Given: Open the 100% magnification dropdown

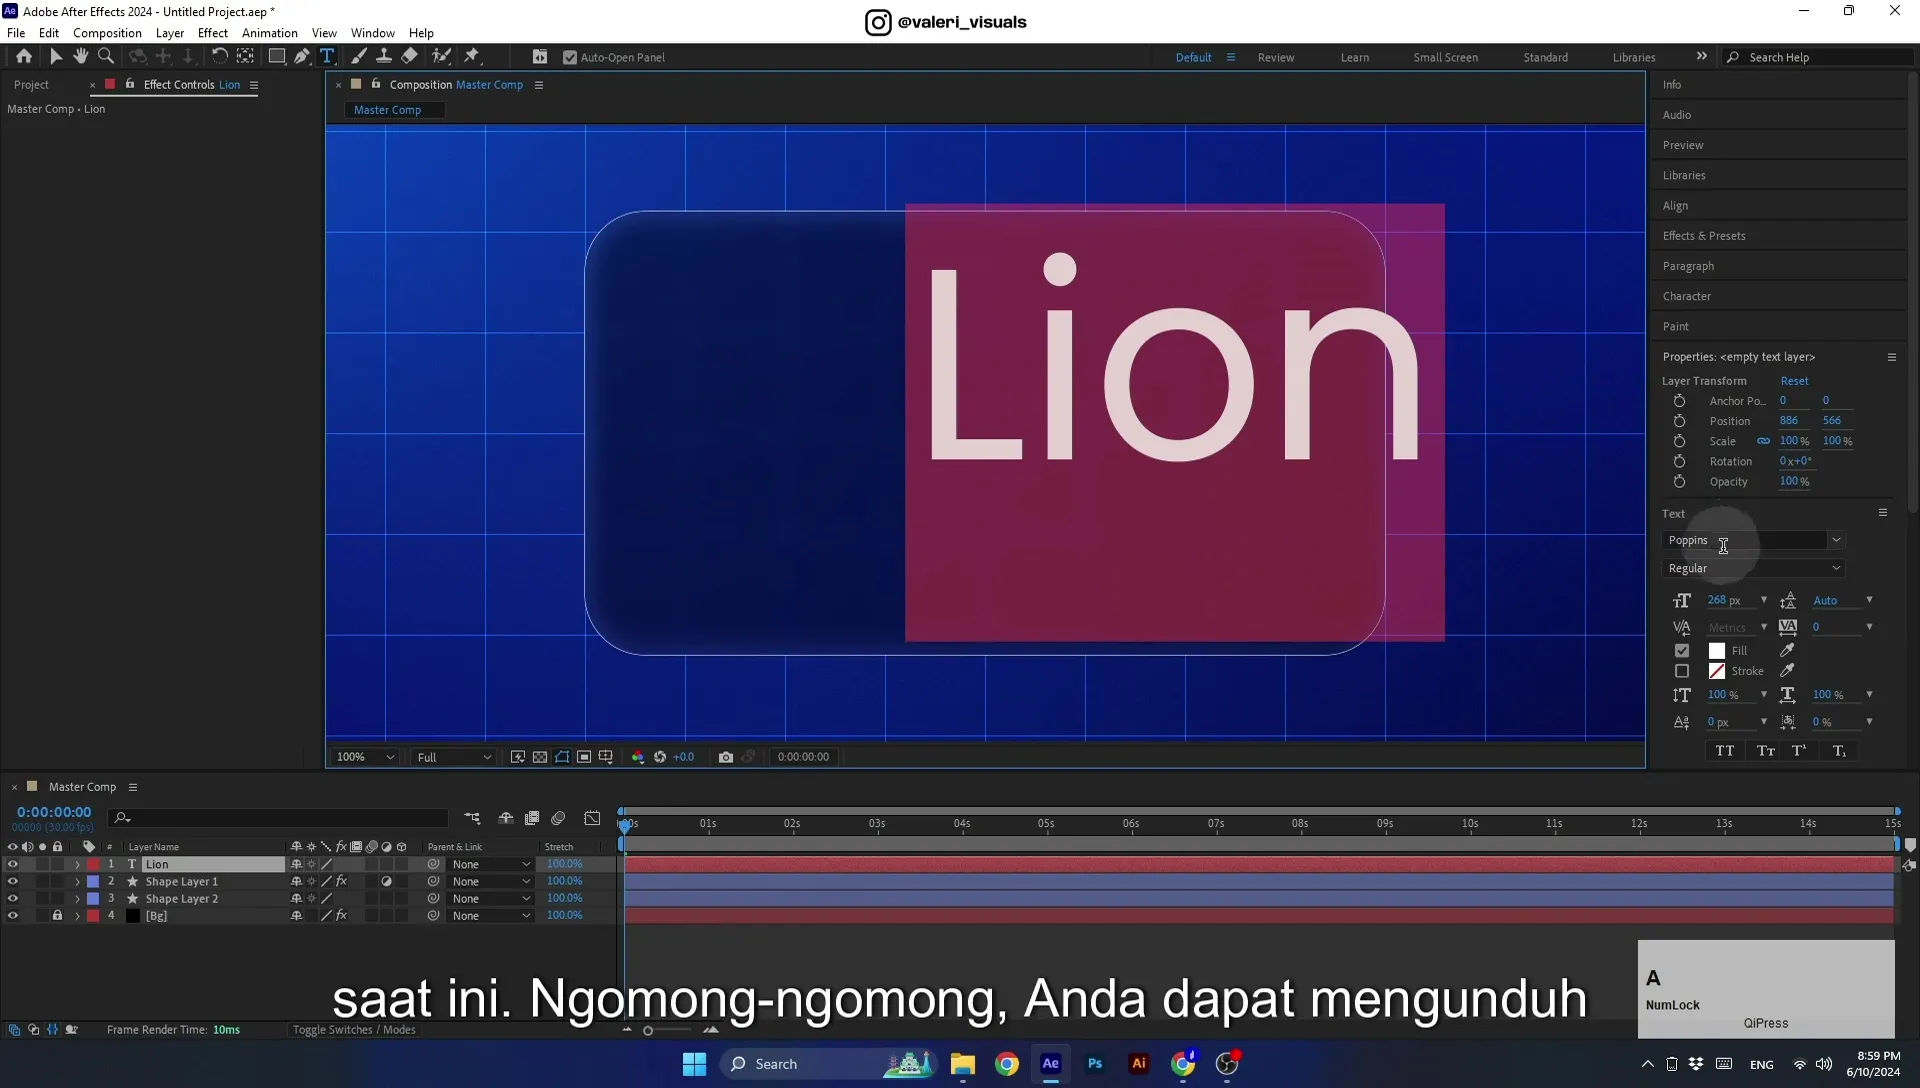Looking at the screenshot, I should pyautogui.click(x=365, y=757).
